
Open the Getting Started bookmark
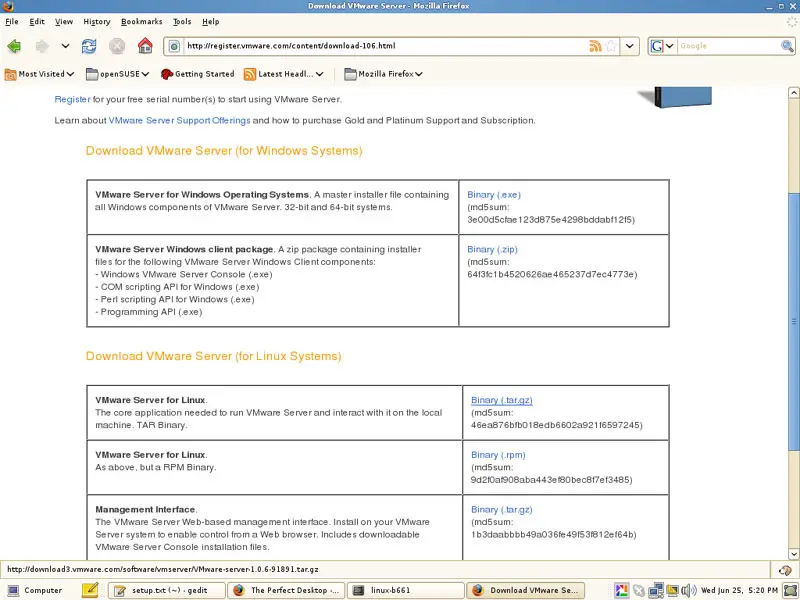197,74
